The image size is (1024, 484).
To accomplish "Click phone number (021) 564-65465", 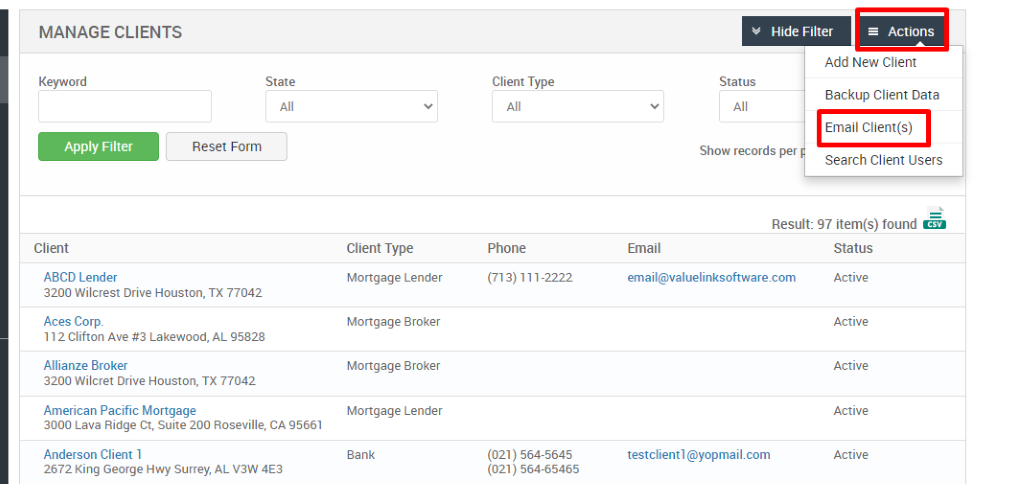I will 533,469.
